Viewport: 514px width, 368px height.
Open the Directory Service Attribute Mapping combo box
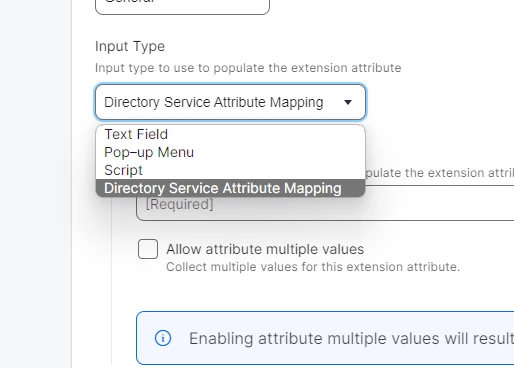tap(230, 102)
